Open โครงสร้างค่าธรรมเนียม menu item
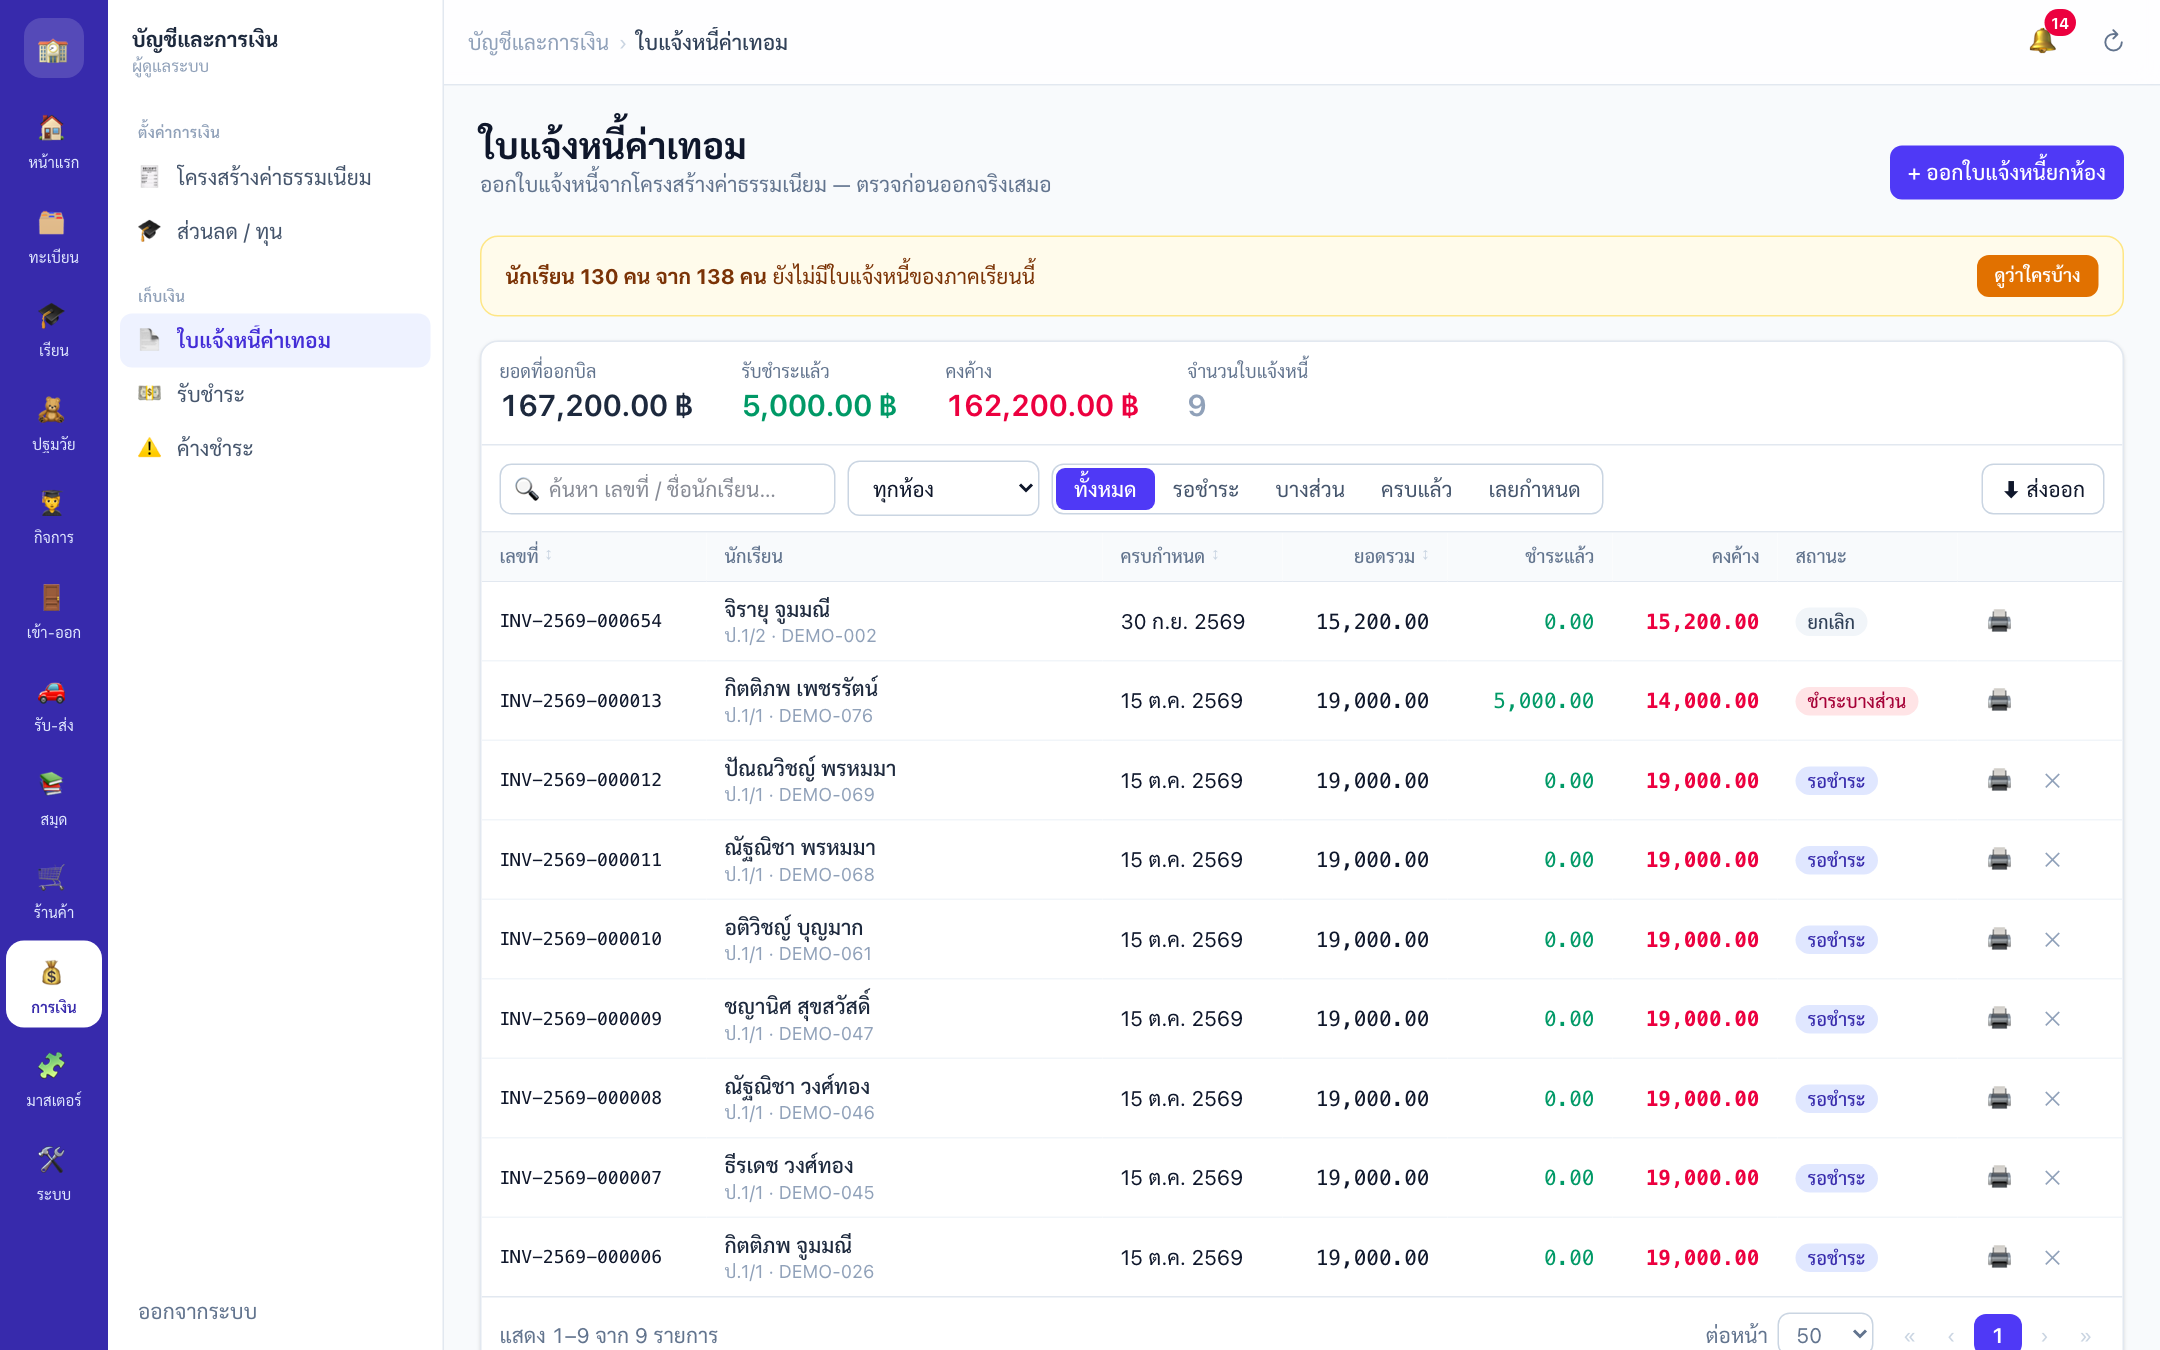The image size is (2160, 1350). point(275,177)
